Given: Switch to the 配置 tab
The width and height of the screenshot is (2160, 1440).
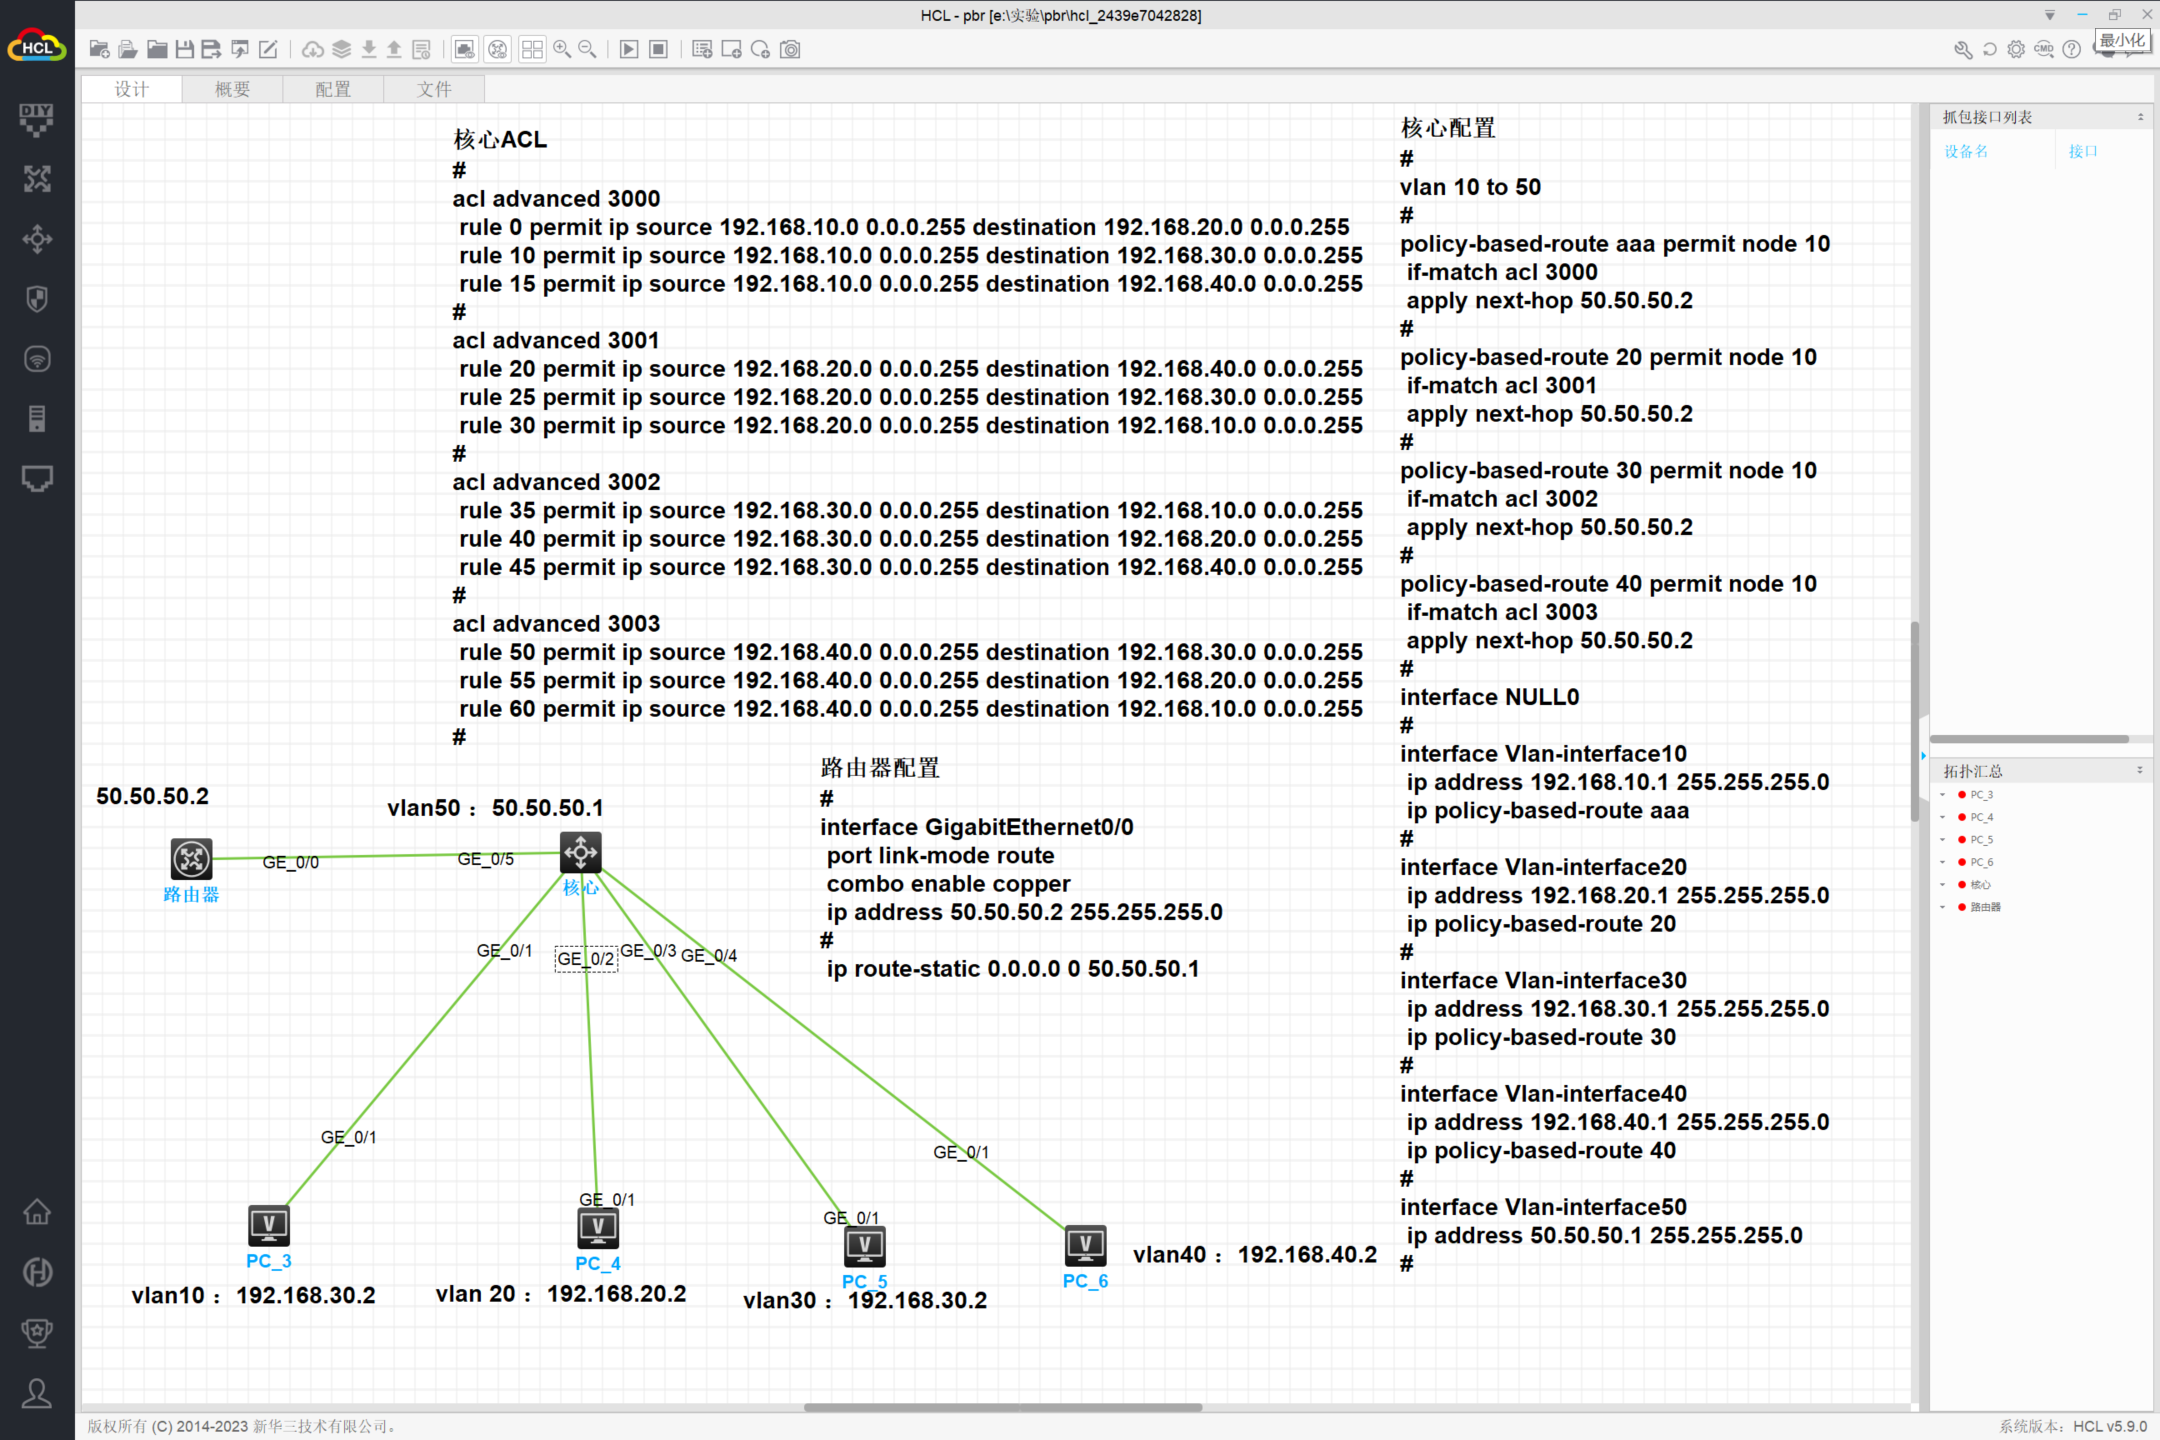Looking at the screenshot, I should [333, 89].
